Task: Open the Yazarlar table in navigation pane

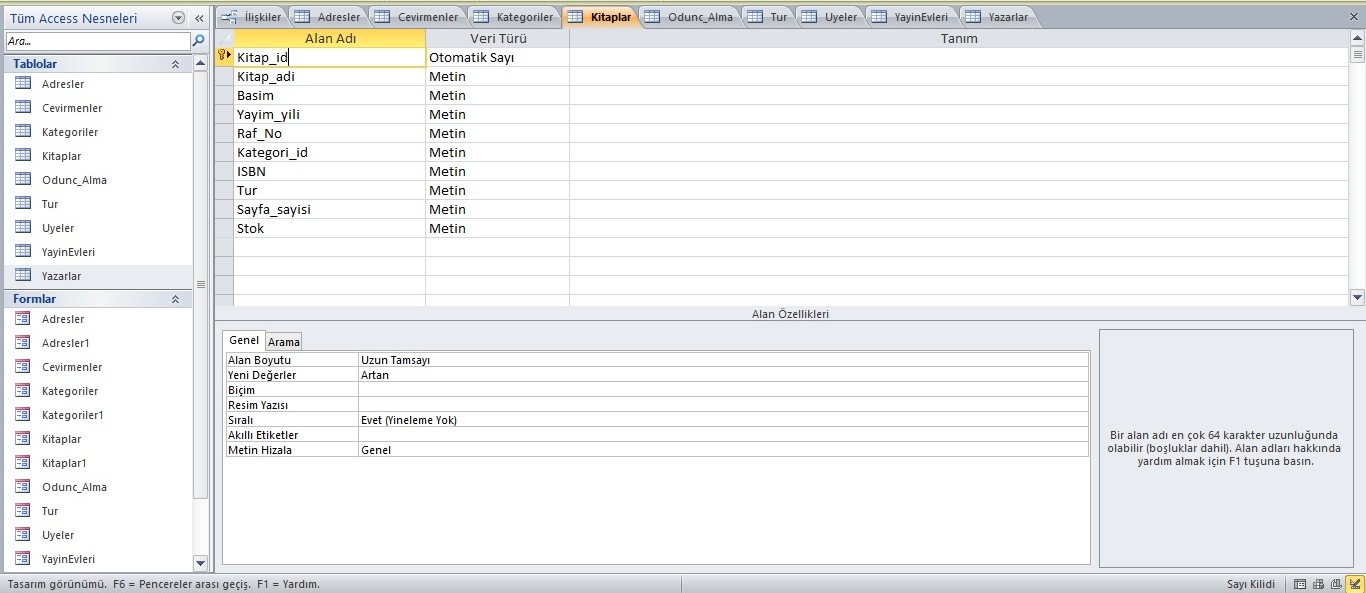Action: [x=62, y=276]
